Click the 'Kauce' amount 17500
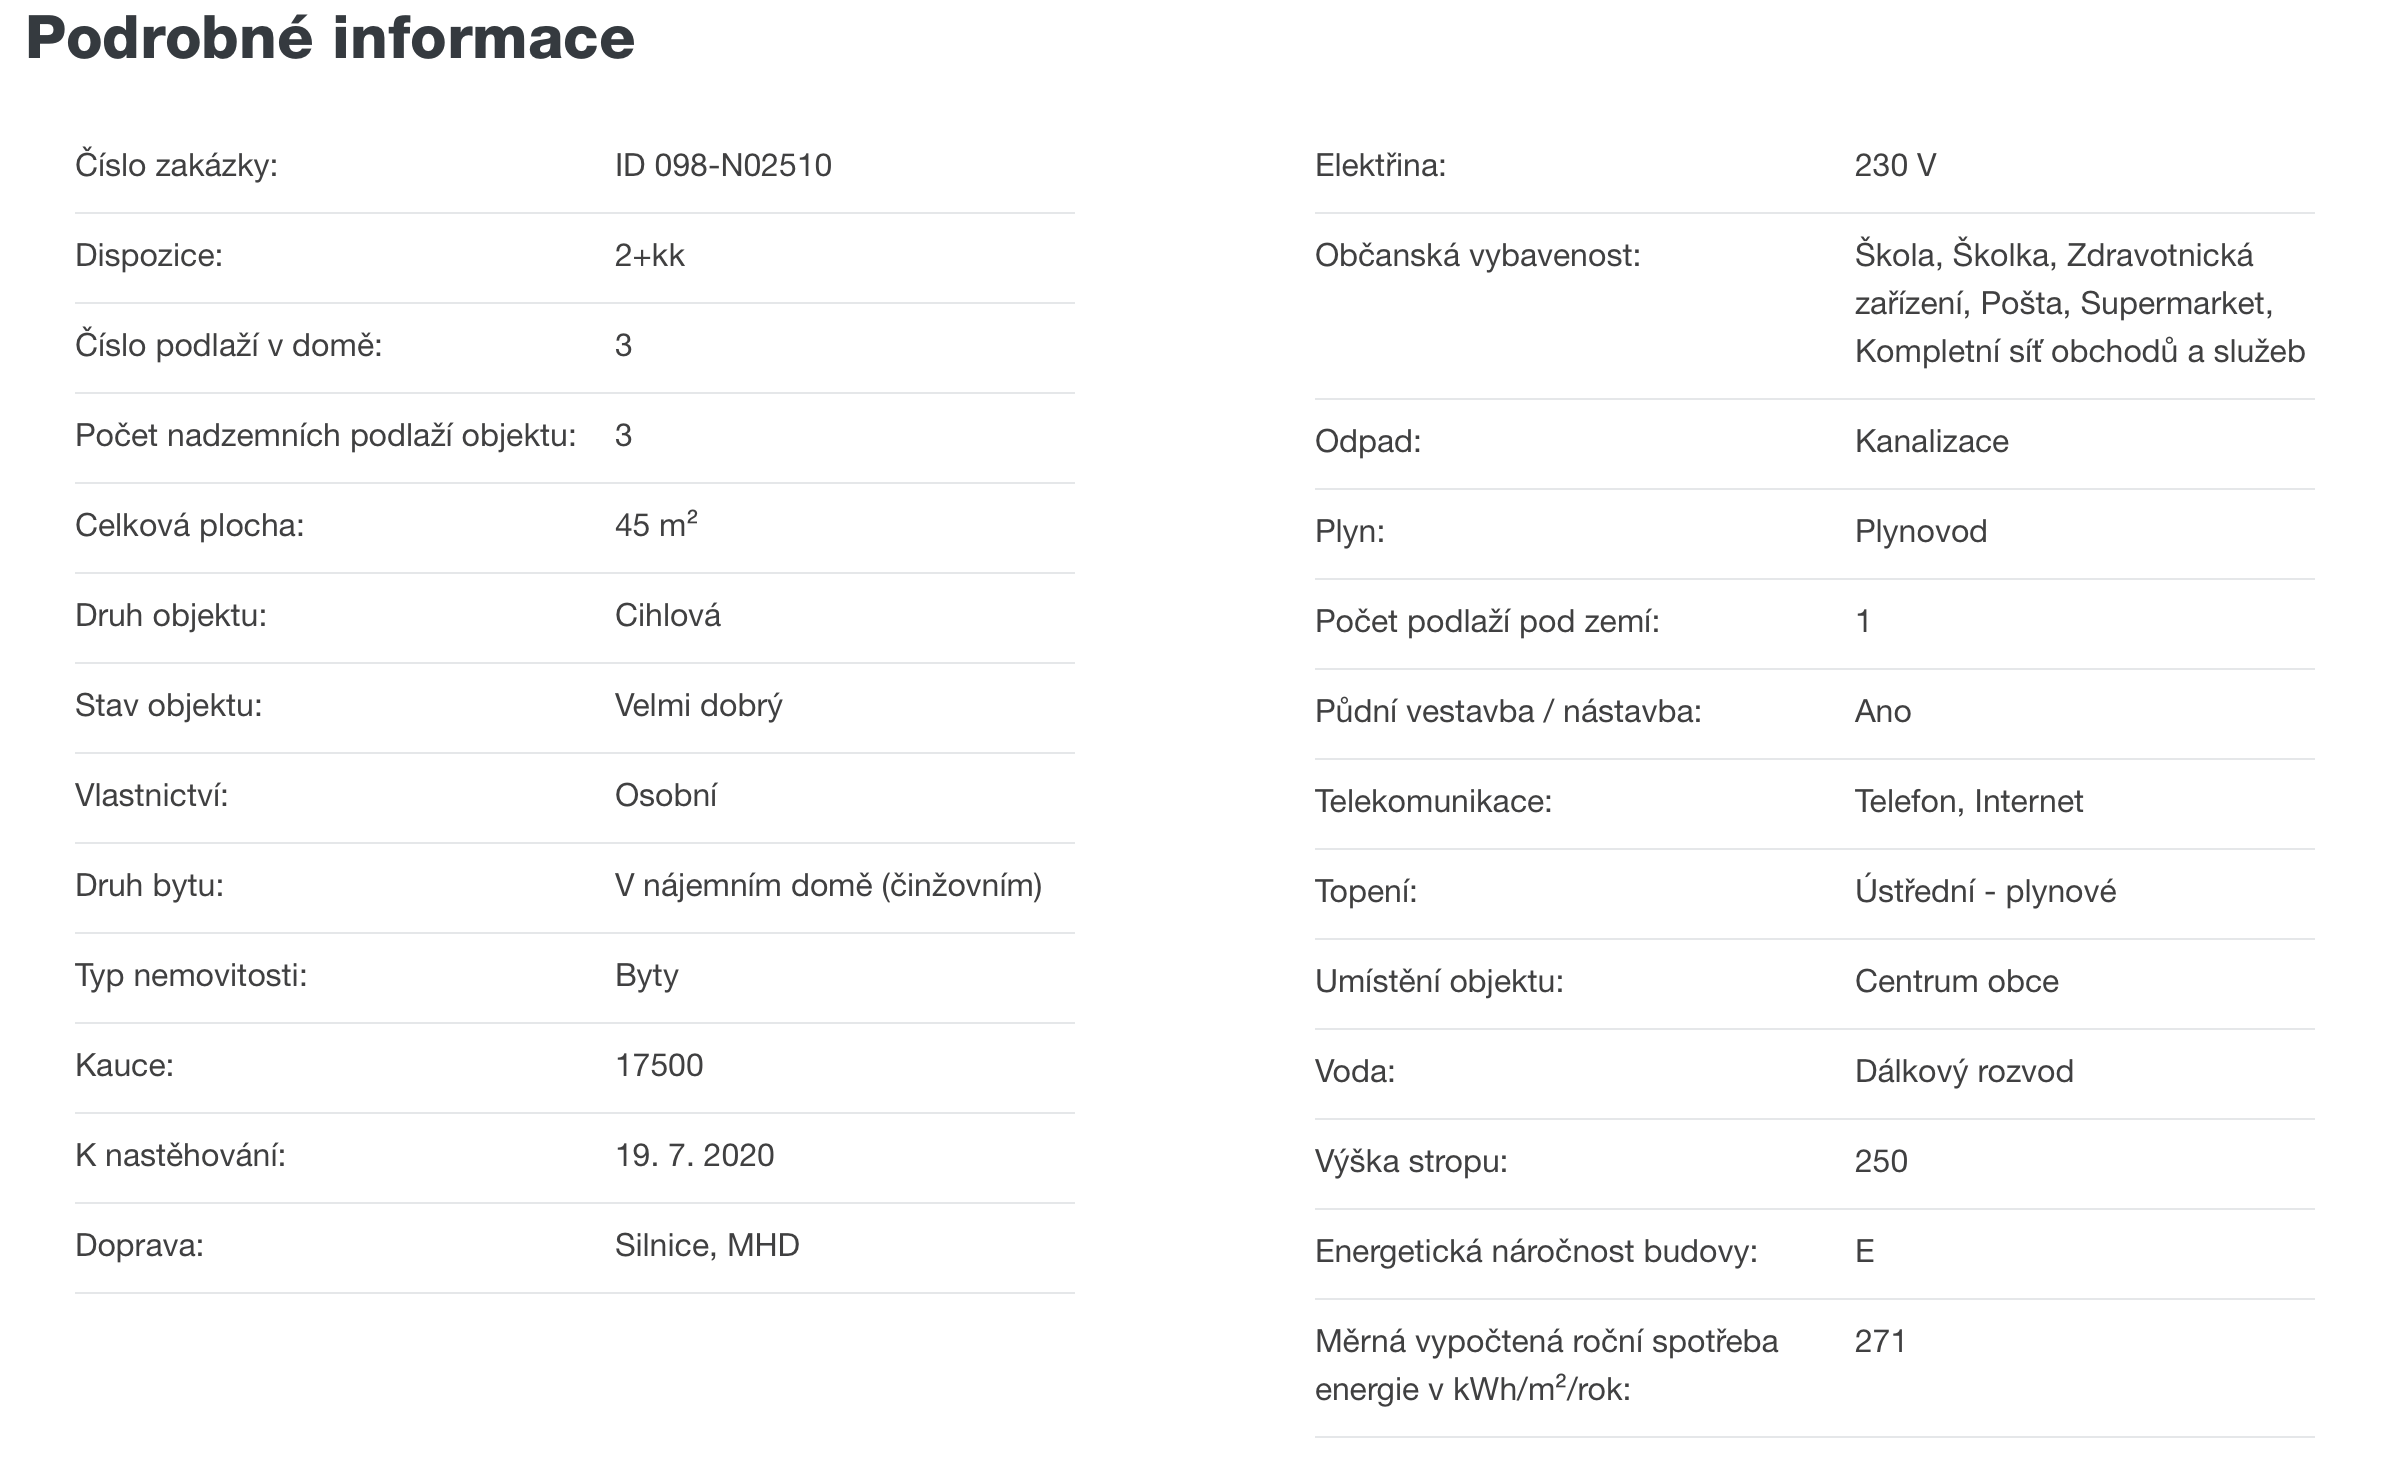2384x1470 pixels. point(659,1065)
